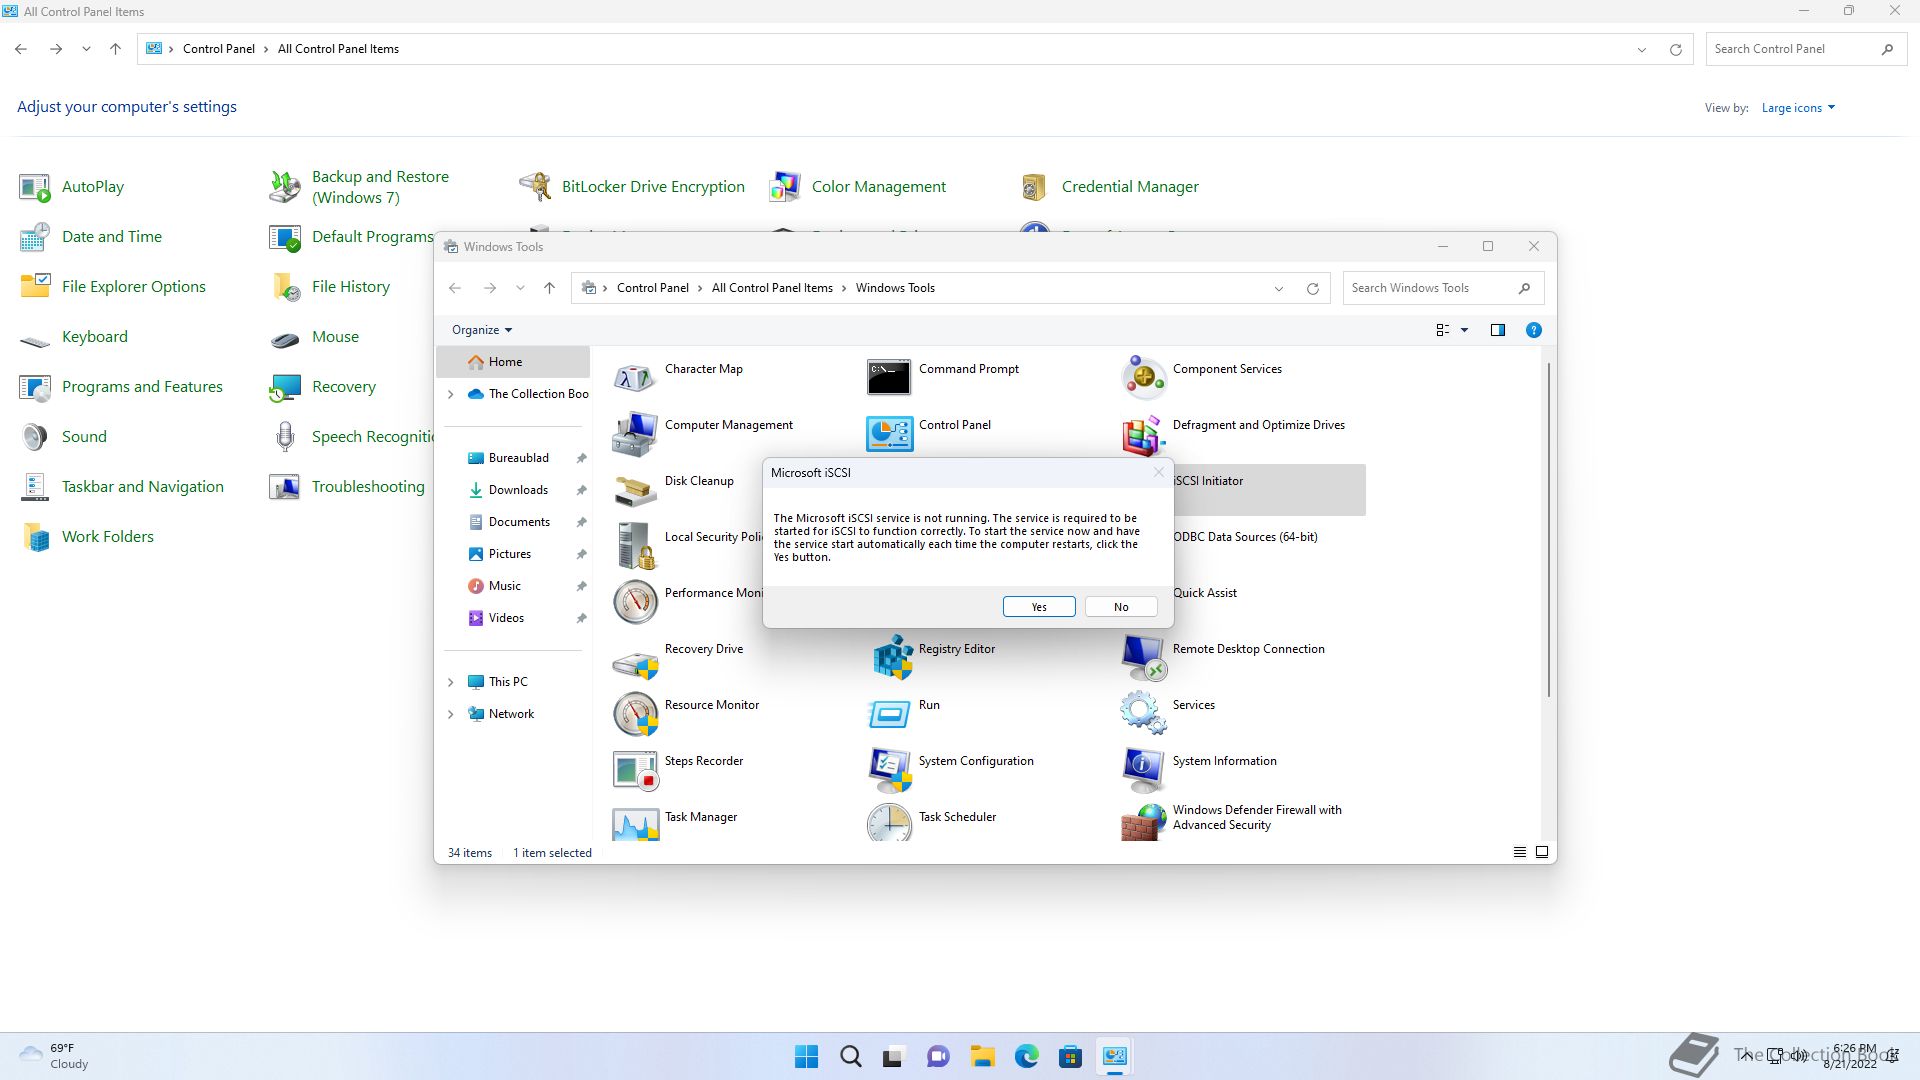The height and width of the screenshot is (1080, 1920).
Task: Click Windows Tools vertical scrollbar
Action: pyautogui.click(x=1548, y=530)
